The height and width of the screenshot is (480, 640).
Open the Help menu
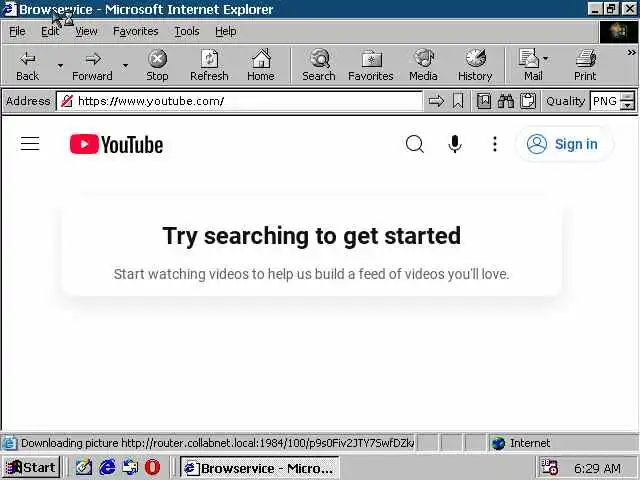pos(226,31)
